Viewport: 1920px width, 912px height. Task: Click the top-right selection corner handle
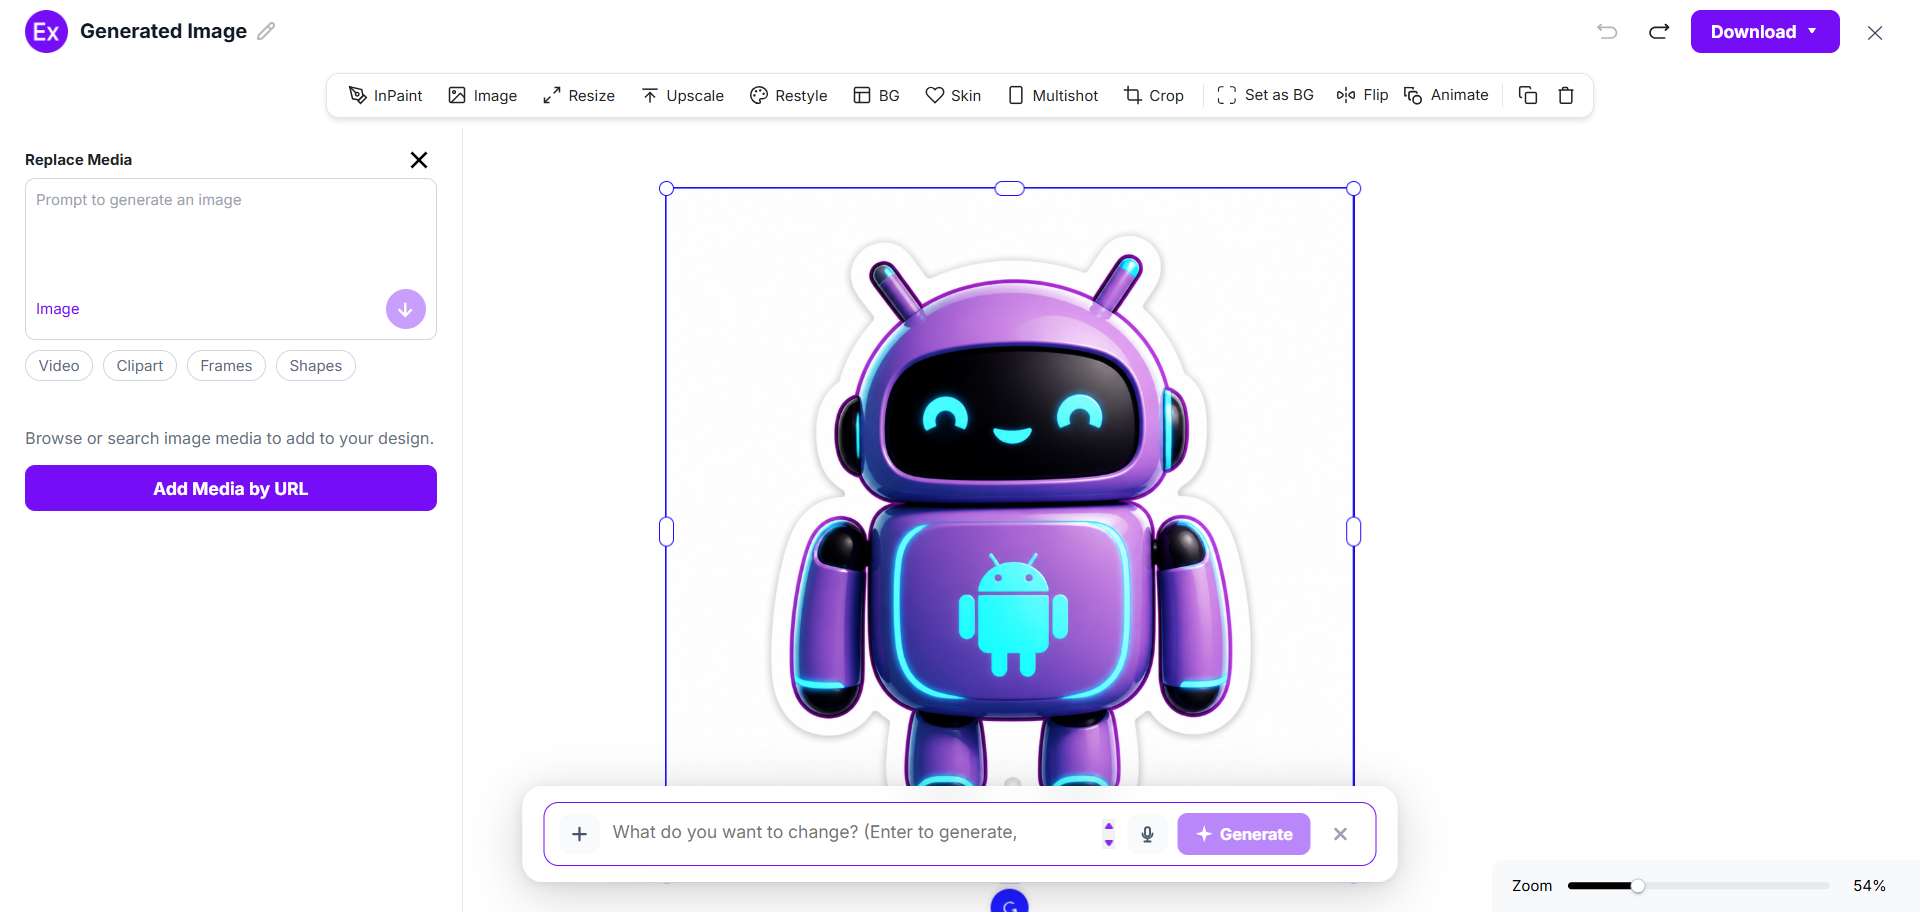(x=1354, y=188)
